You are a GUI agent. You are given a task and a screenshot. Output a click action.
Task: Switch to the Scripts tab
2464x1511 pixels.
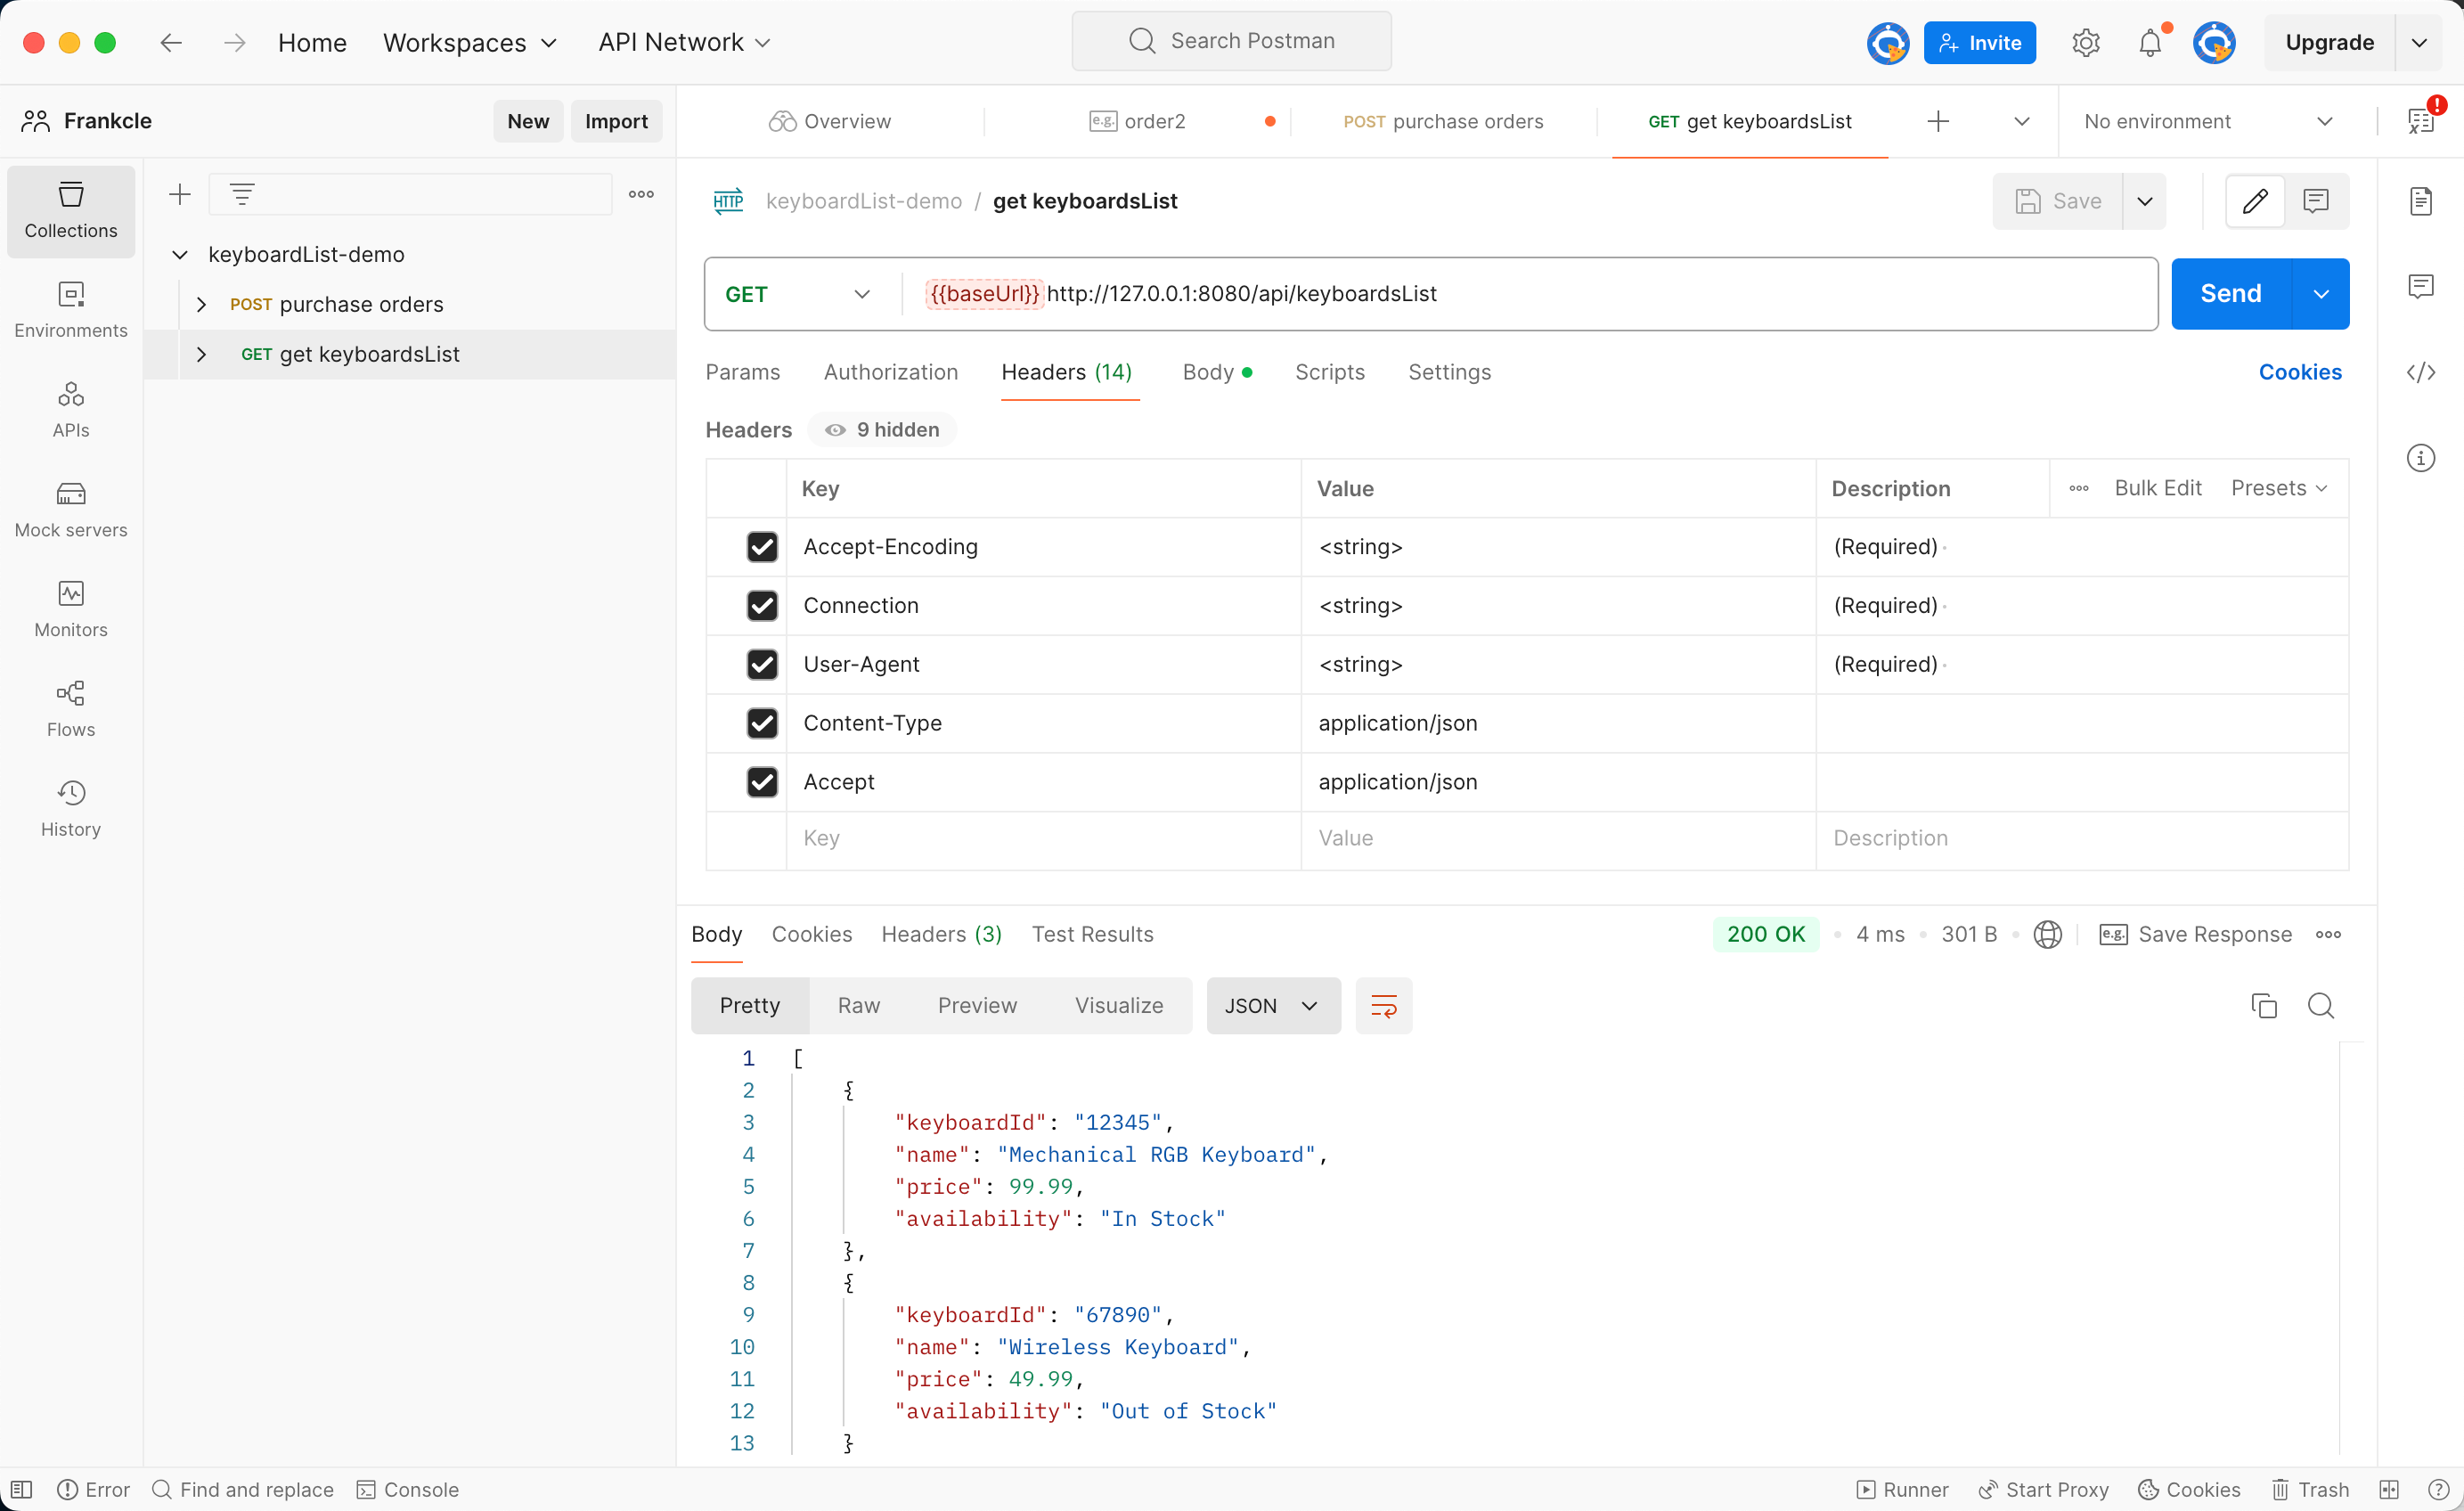1329,372
